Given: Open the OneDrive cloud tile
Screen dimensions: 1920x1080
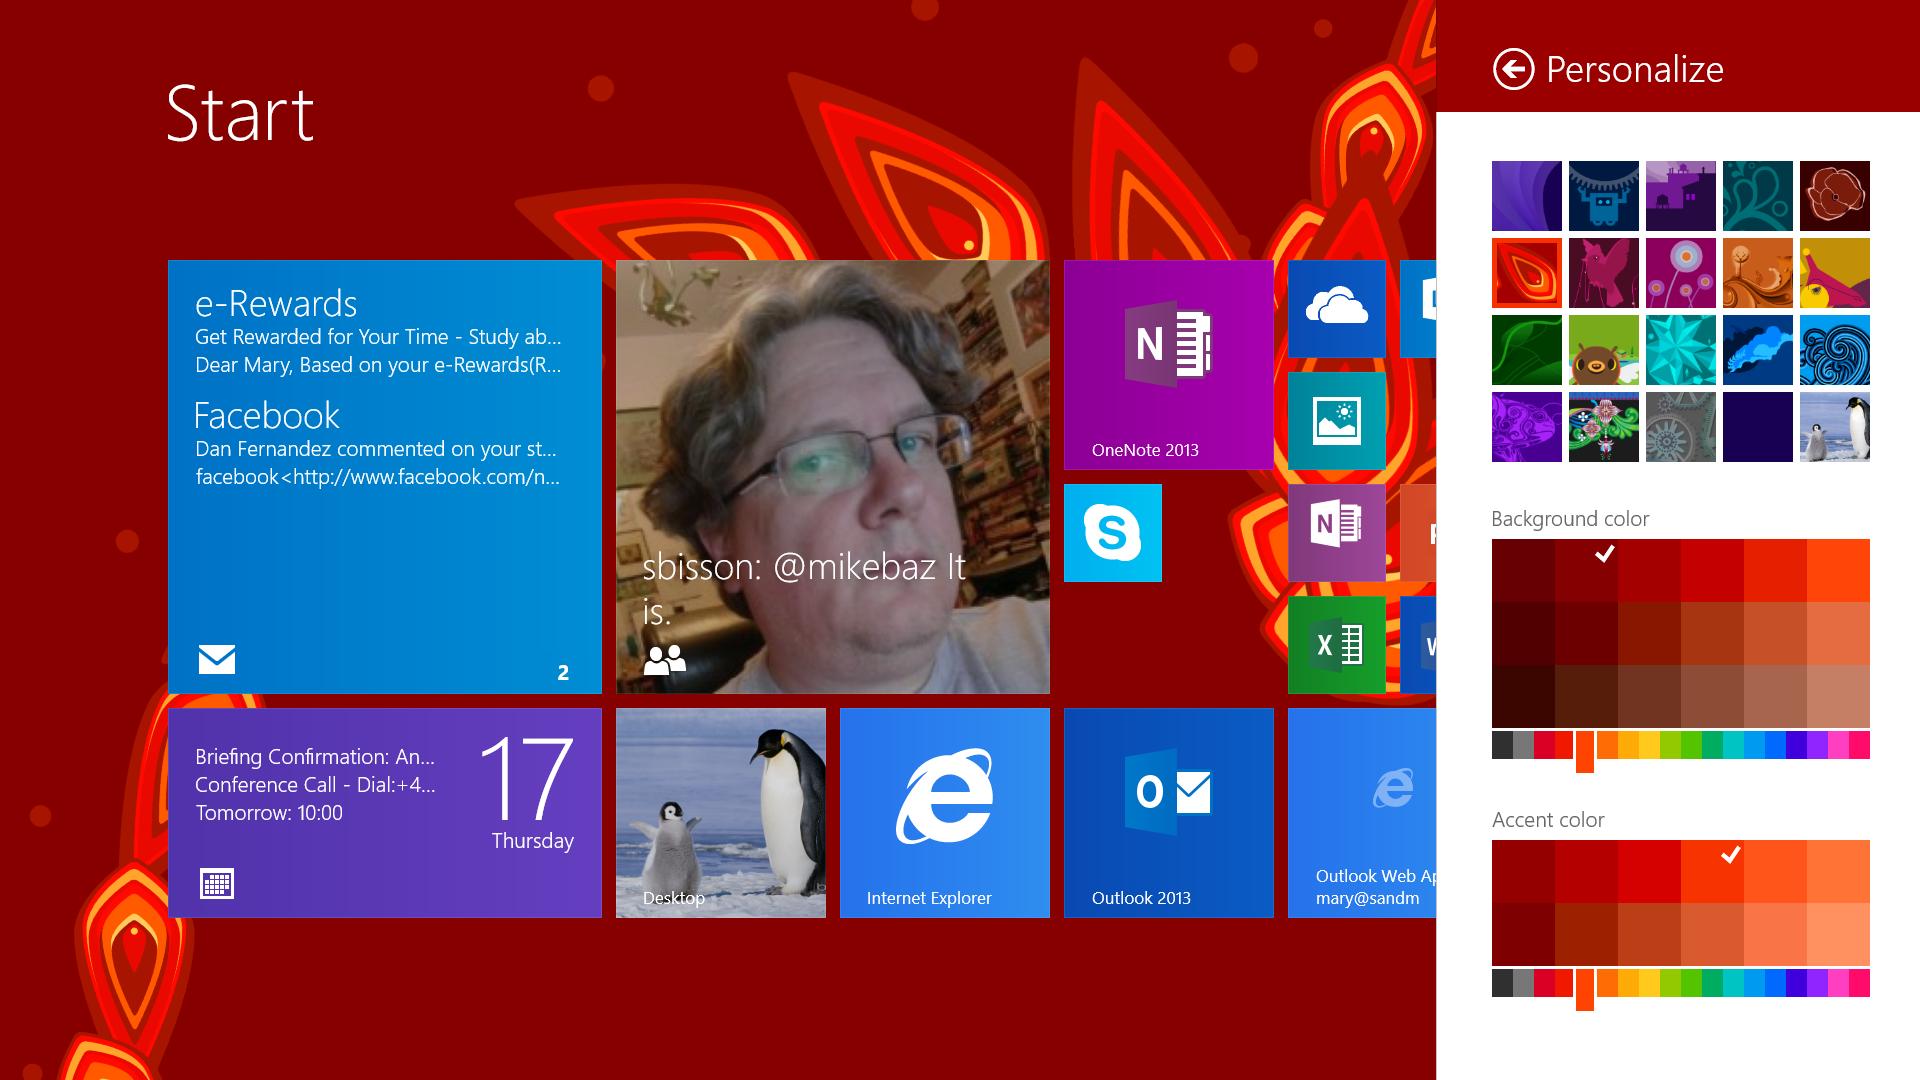Looking at the screenshot, I should [x=1336, y=308].
